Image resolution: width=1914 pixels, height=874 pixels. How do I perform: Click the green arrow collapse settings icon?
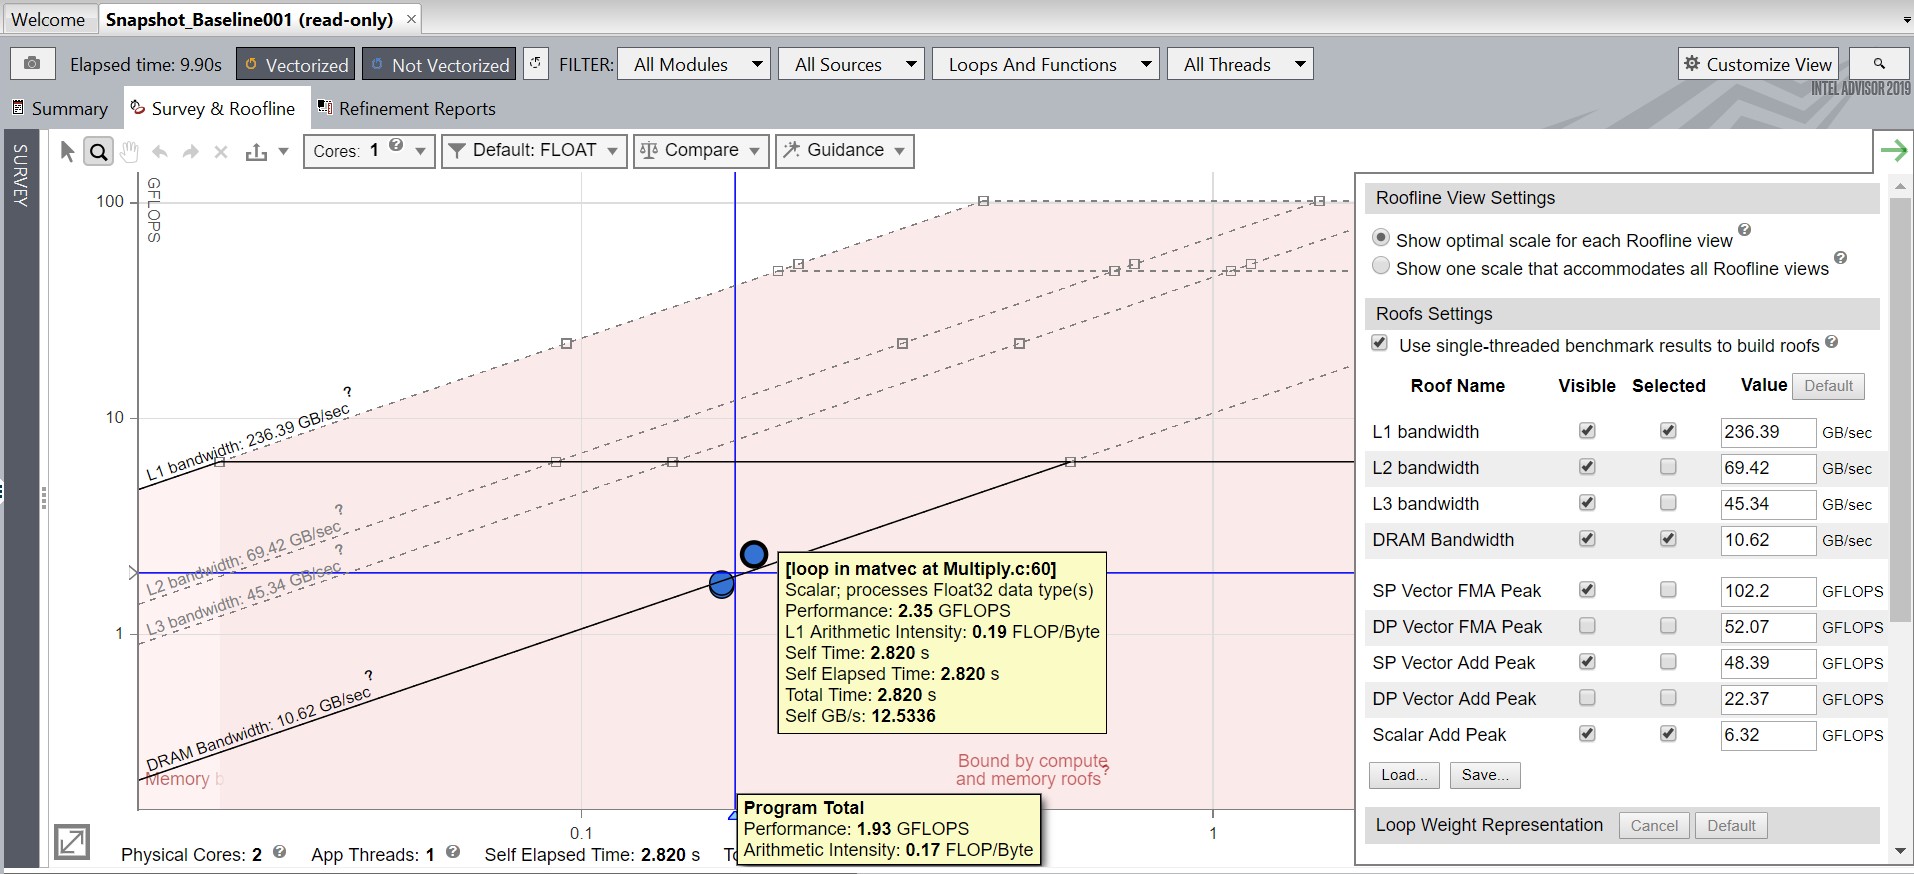(x=1893, y=151)
